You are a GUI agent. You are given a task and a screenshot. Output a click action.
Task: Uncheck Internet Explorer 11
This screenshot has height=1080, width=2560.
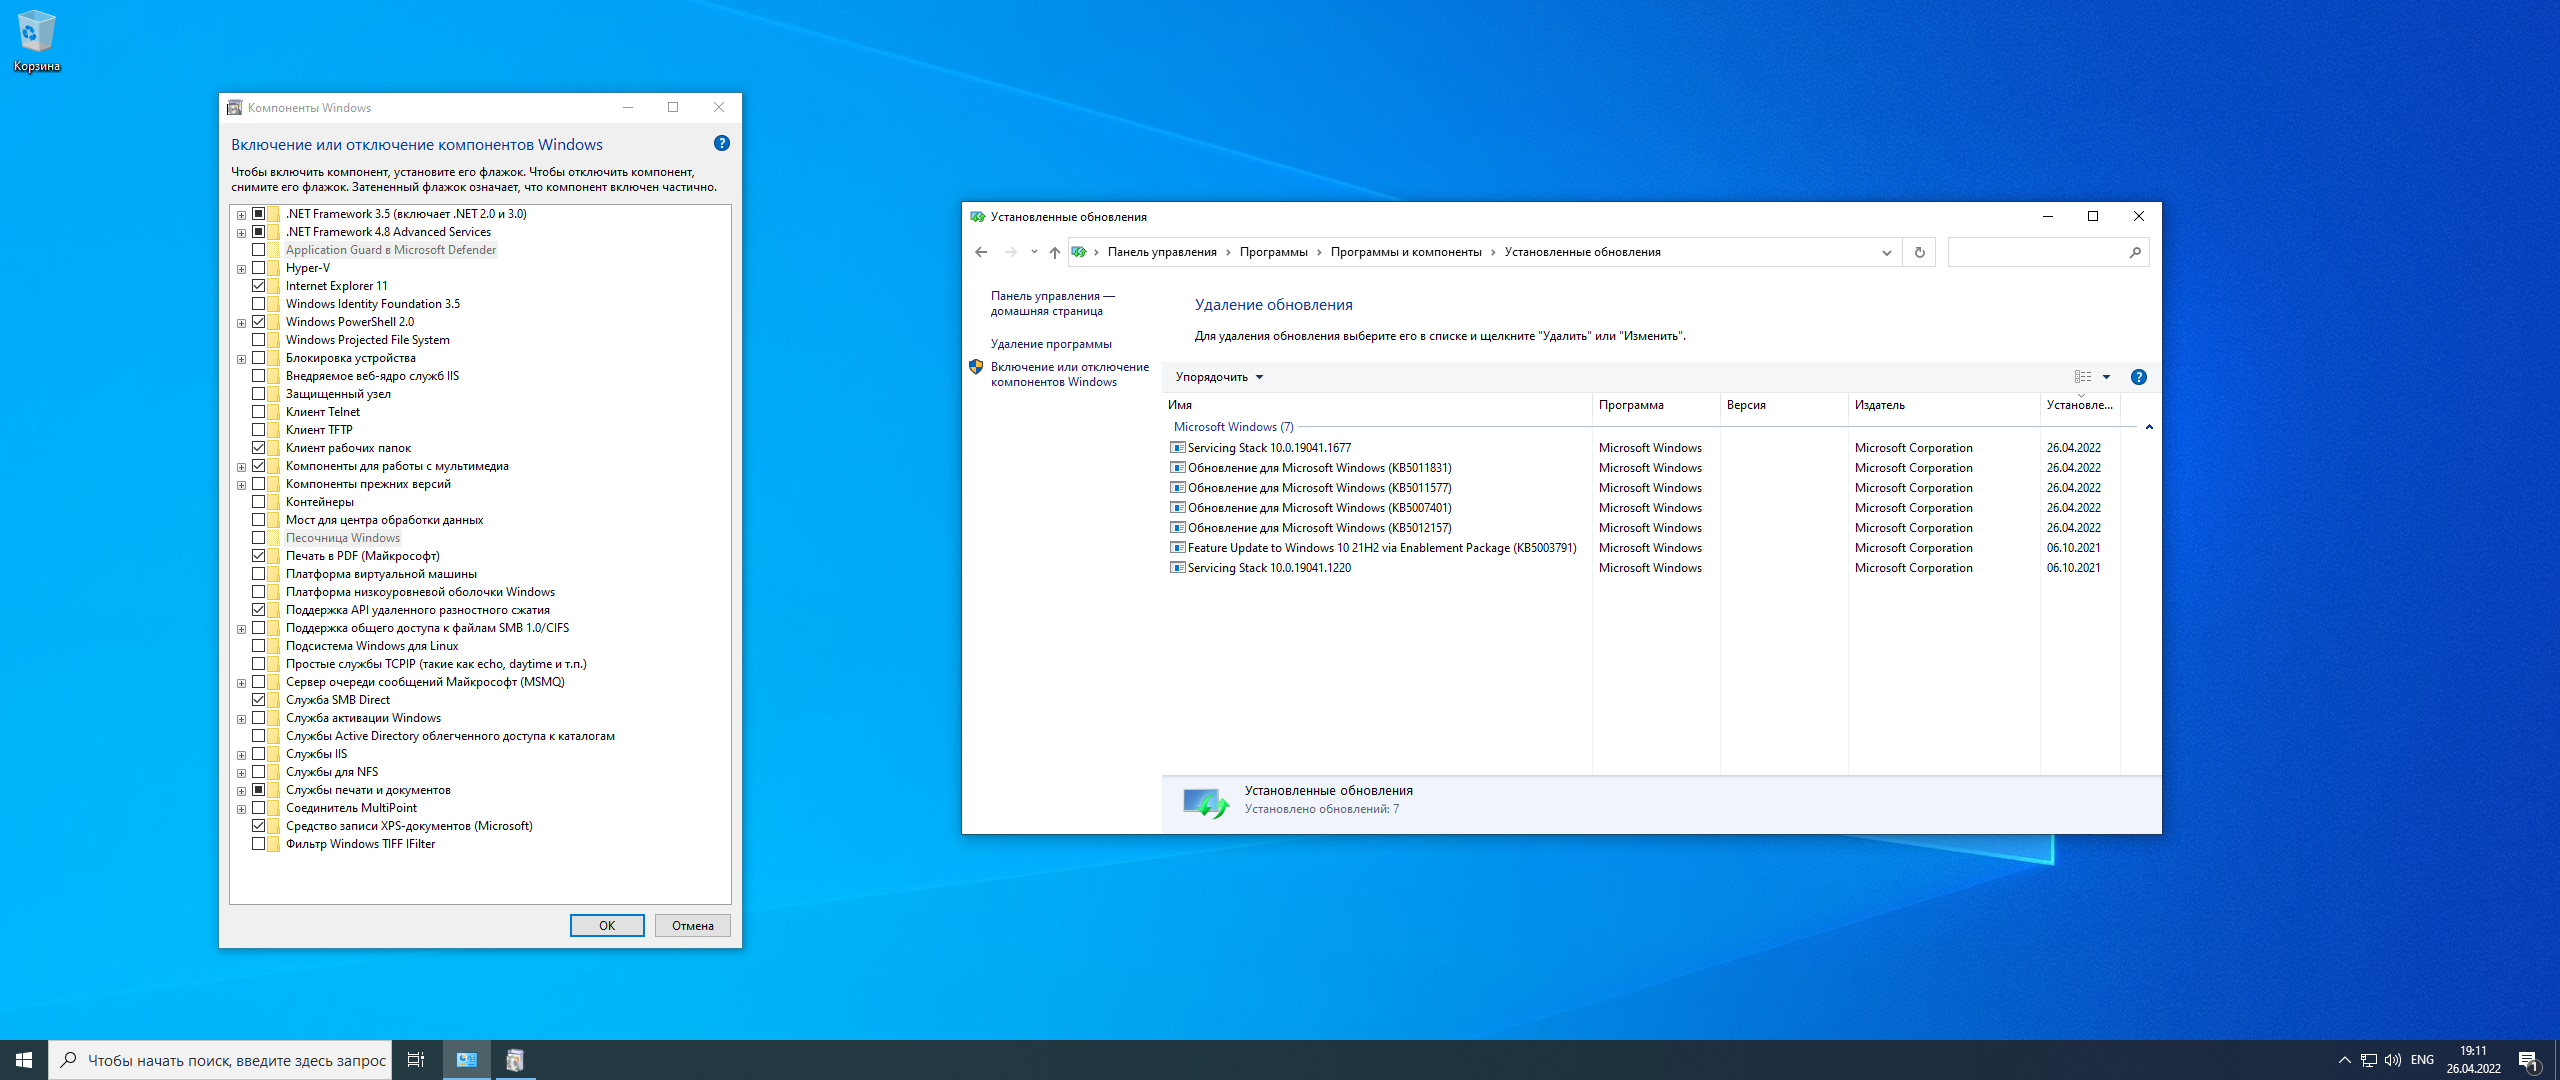click(x=259, y=286)
